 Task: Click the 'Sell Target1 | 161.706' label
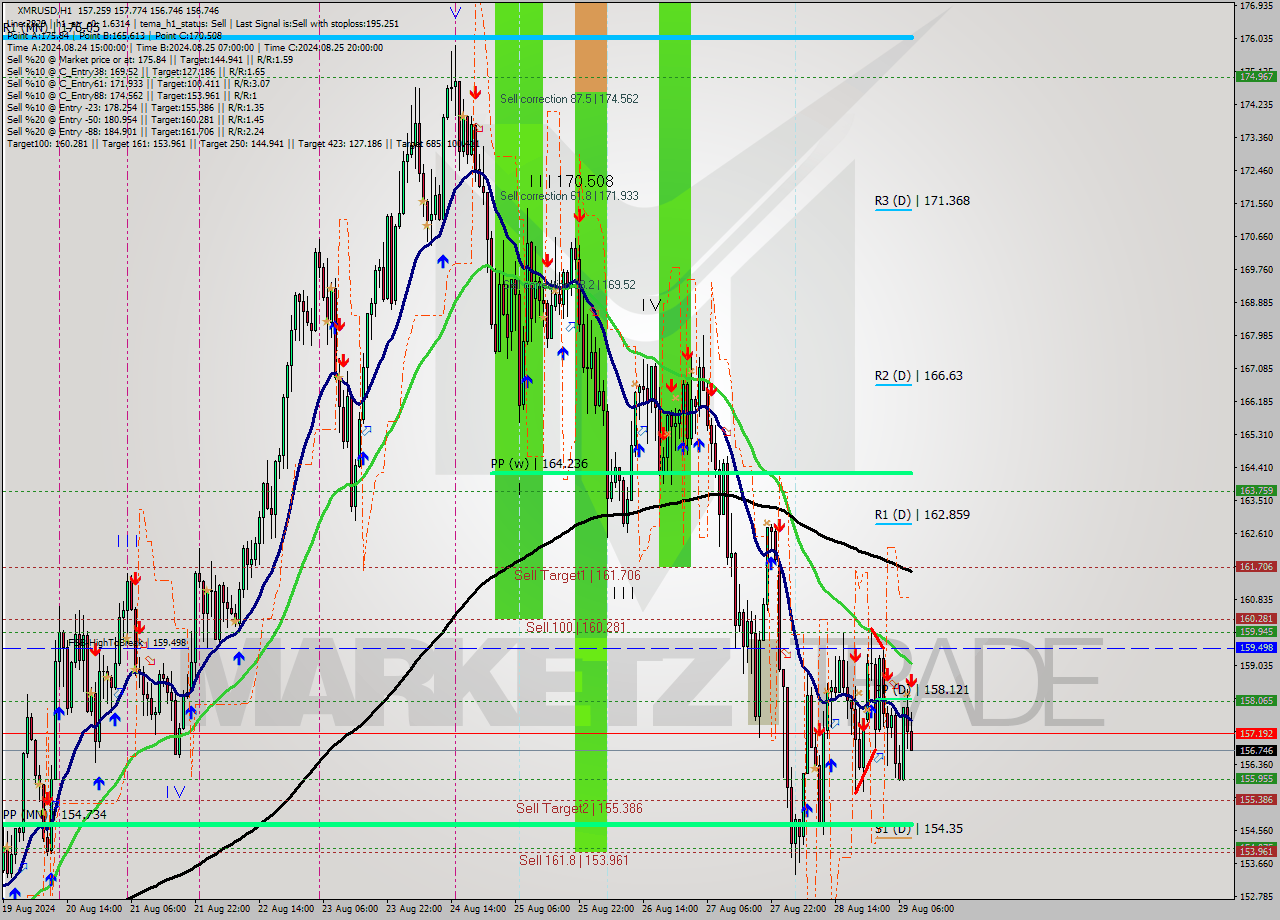577,576
